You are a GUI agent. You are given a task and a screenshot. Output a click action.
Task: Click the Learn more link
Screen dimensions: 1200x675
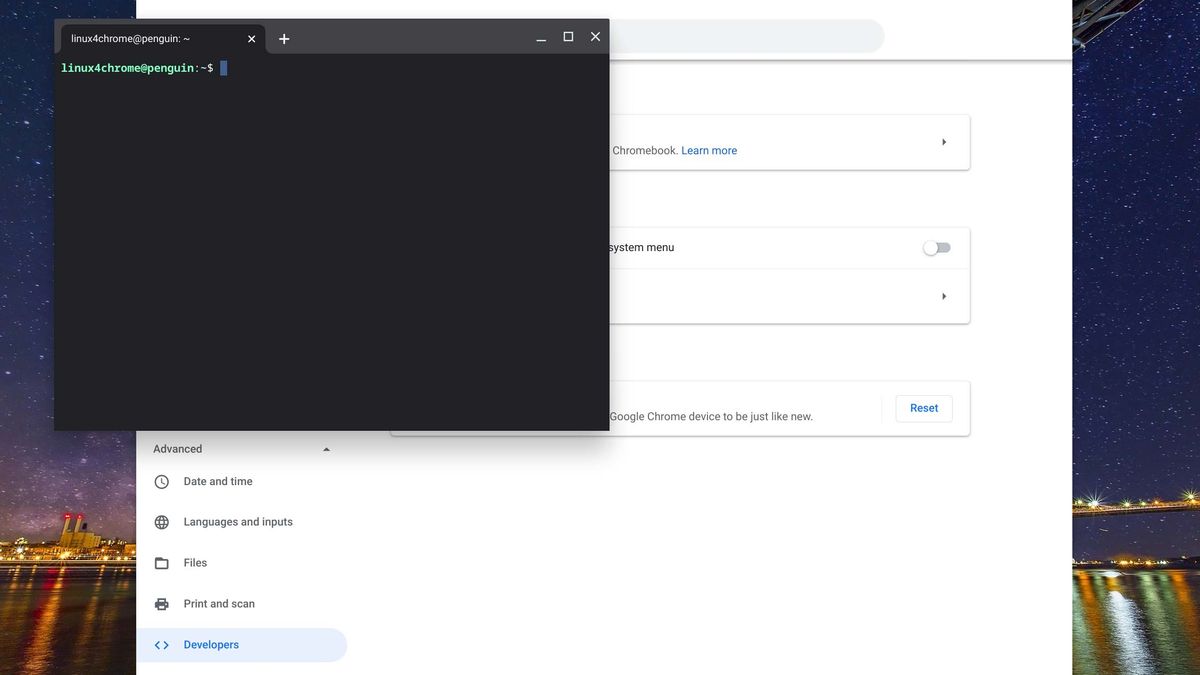pyautogui.click(x=708, y=150)
